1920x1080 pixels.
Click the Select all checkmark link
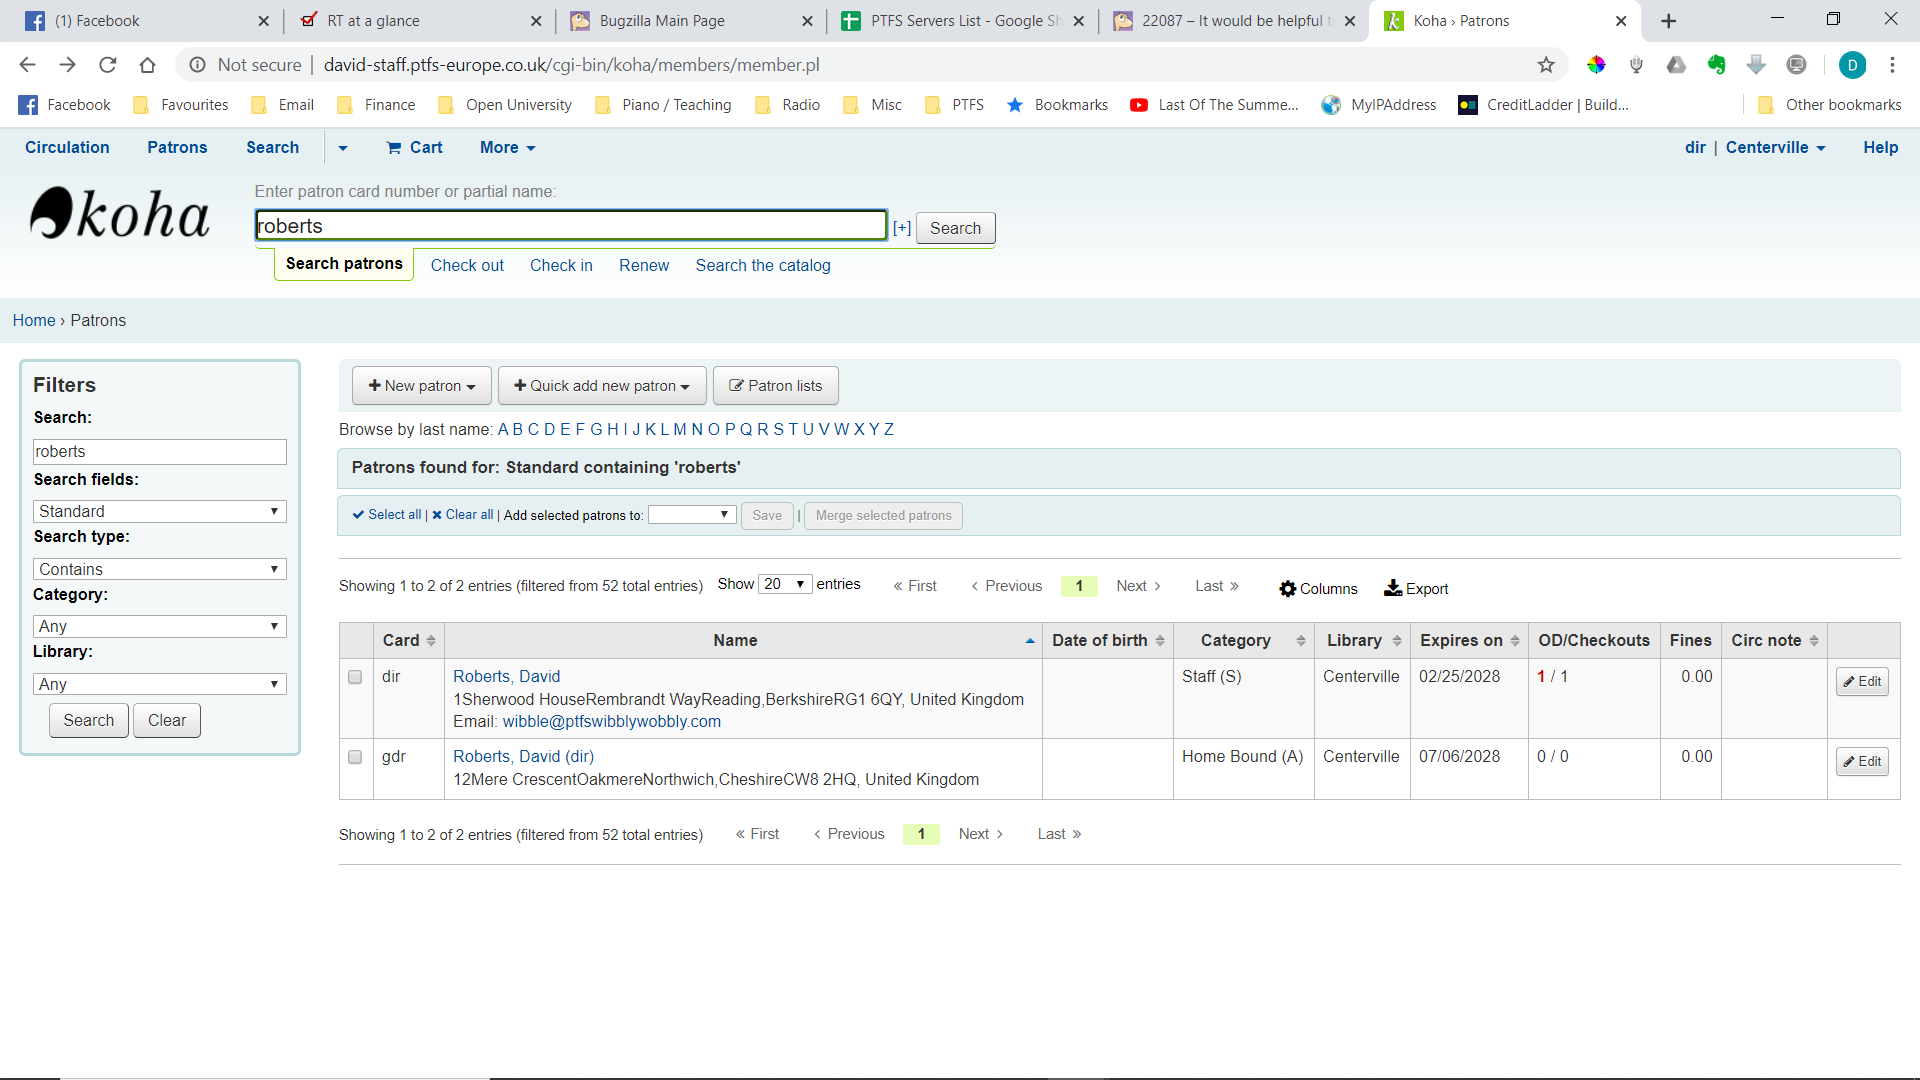pos(387,515)
